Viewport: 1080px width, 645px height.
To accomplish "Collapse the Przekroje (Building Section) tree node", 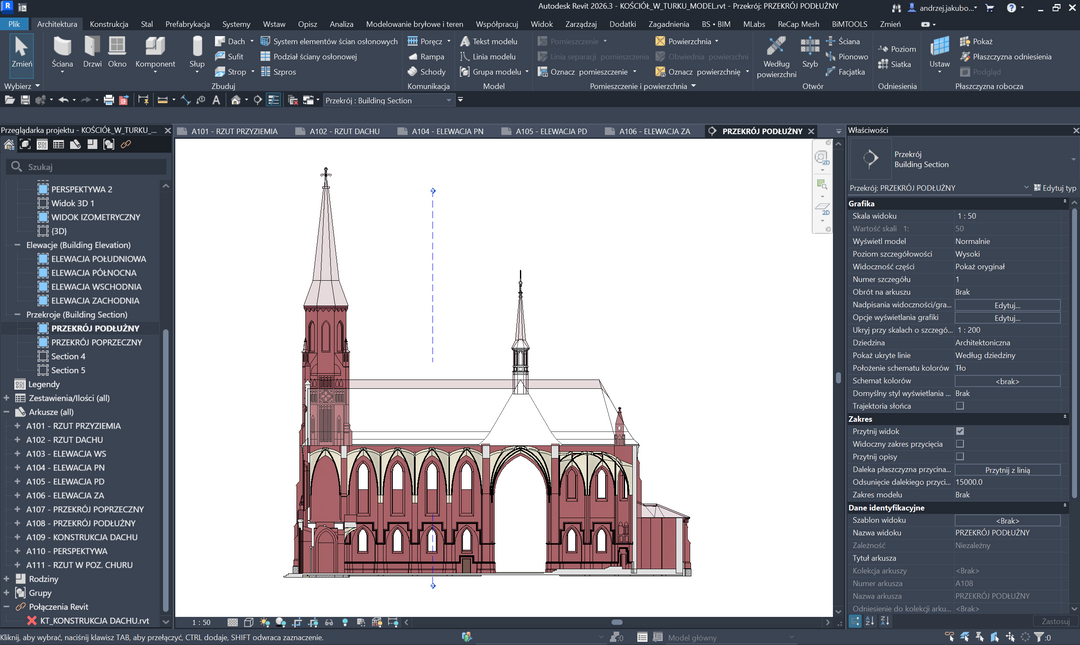I will pyautogui.click(x=17, y=314).
